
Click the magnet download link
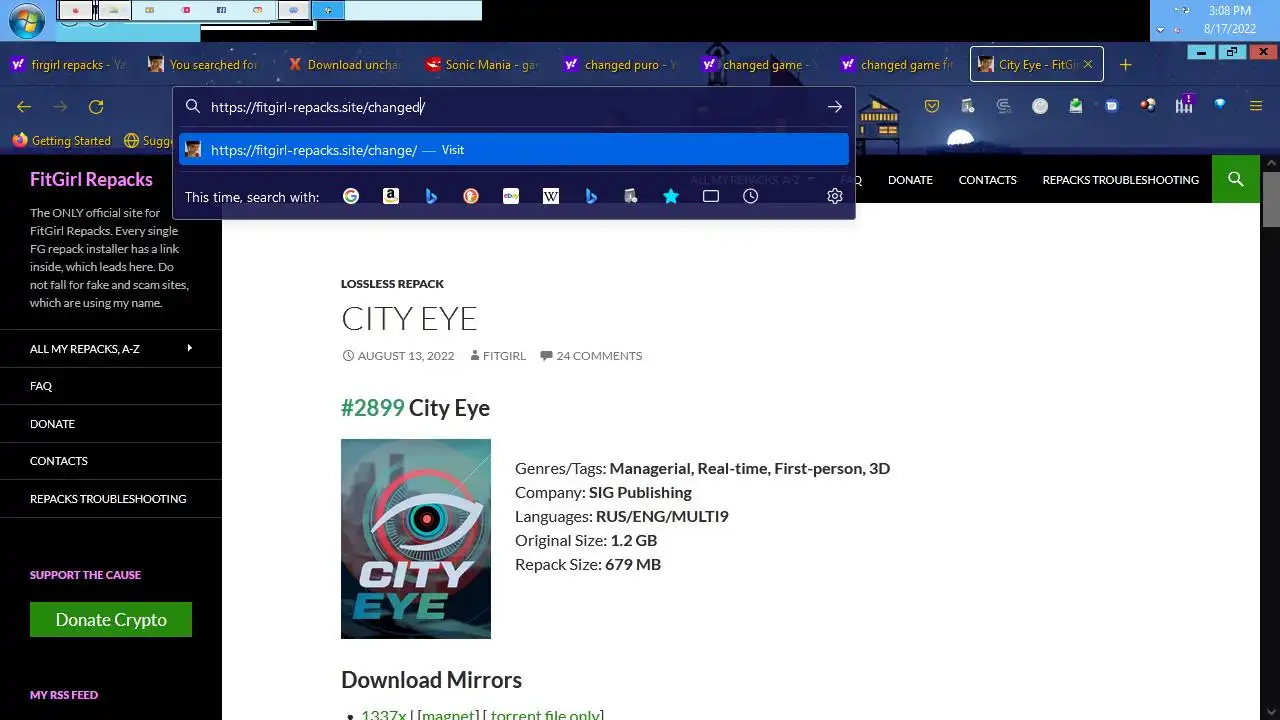(447, 714)
